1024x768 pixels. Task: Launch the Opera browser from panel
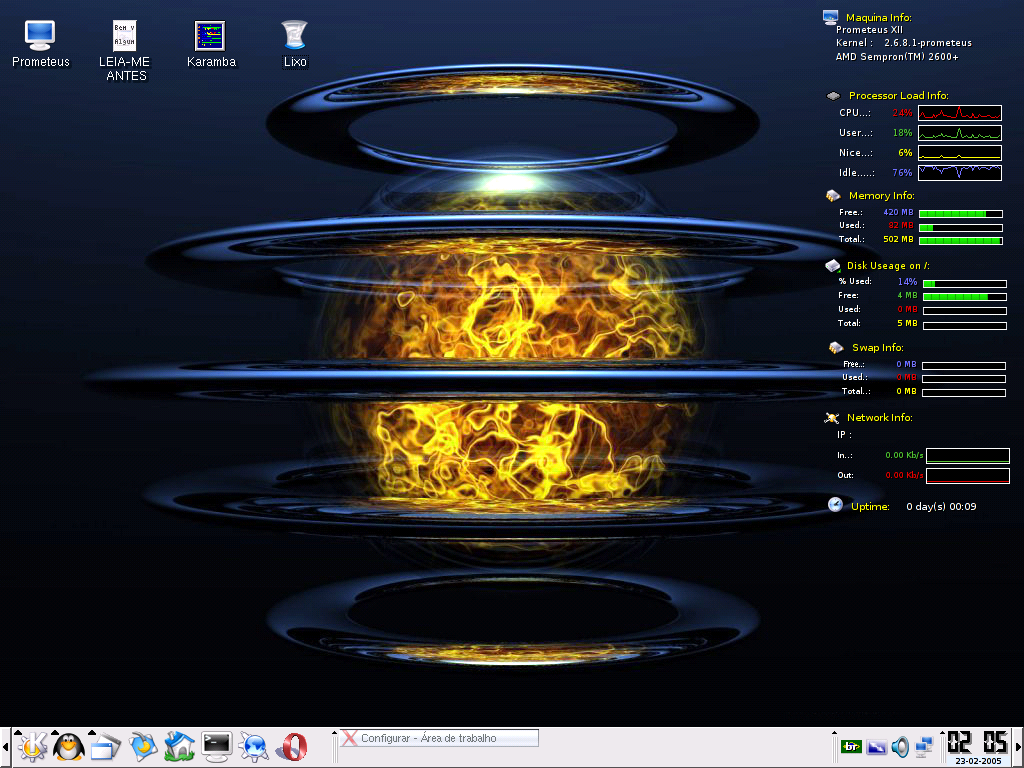pos(292,746)
